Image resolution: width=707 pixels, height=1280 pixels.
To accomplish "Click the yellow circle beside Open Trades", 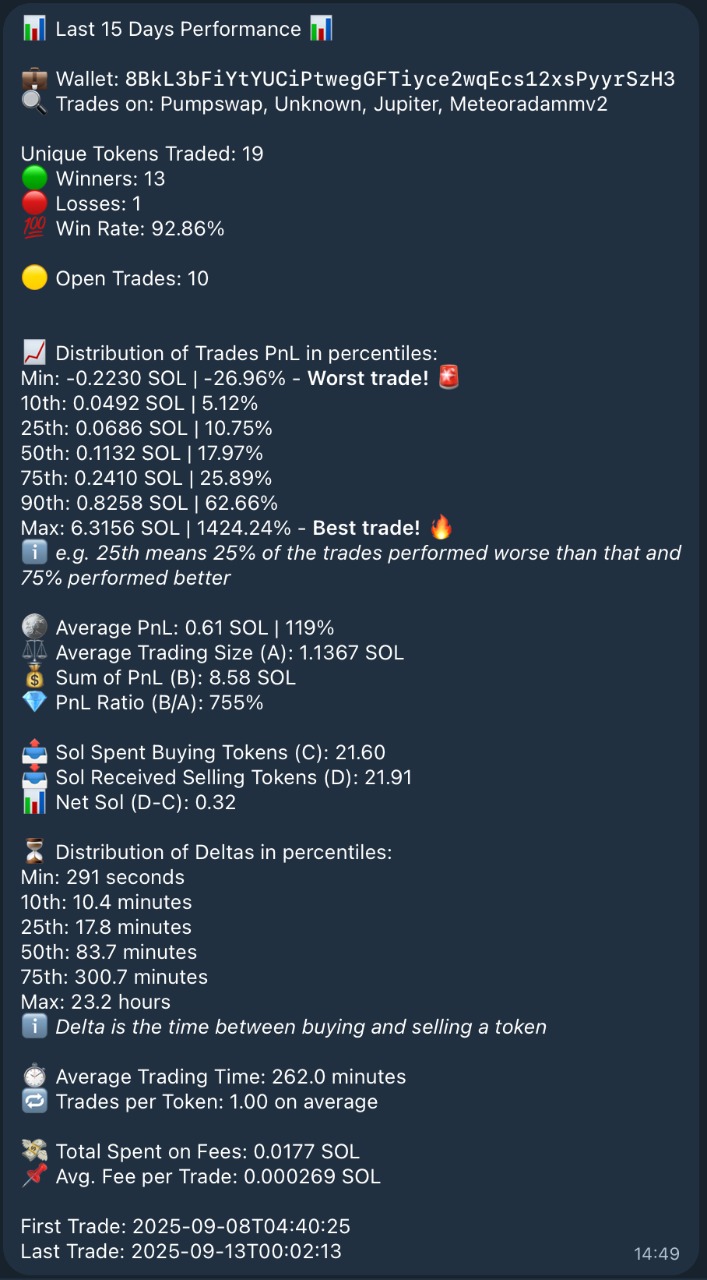I will (x=34, y=278).
